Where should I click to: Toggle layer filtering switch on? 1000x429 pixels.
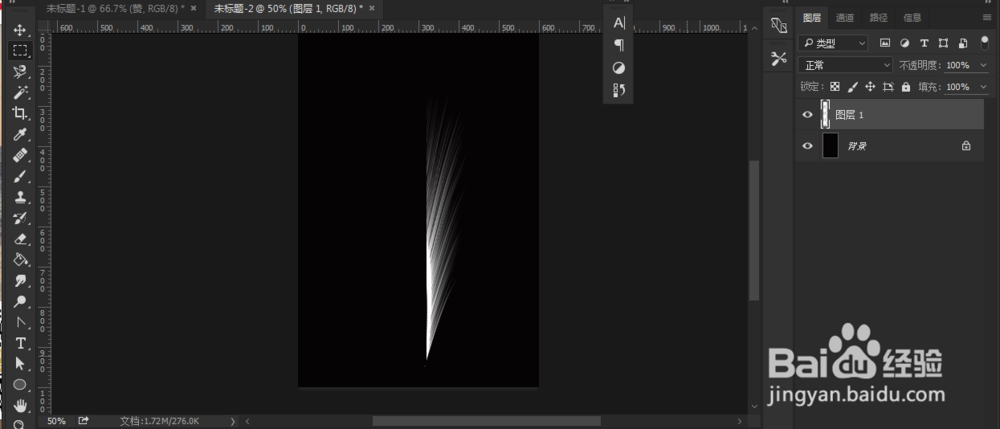985,43
